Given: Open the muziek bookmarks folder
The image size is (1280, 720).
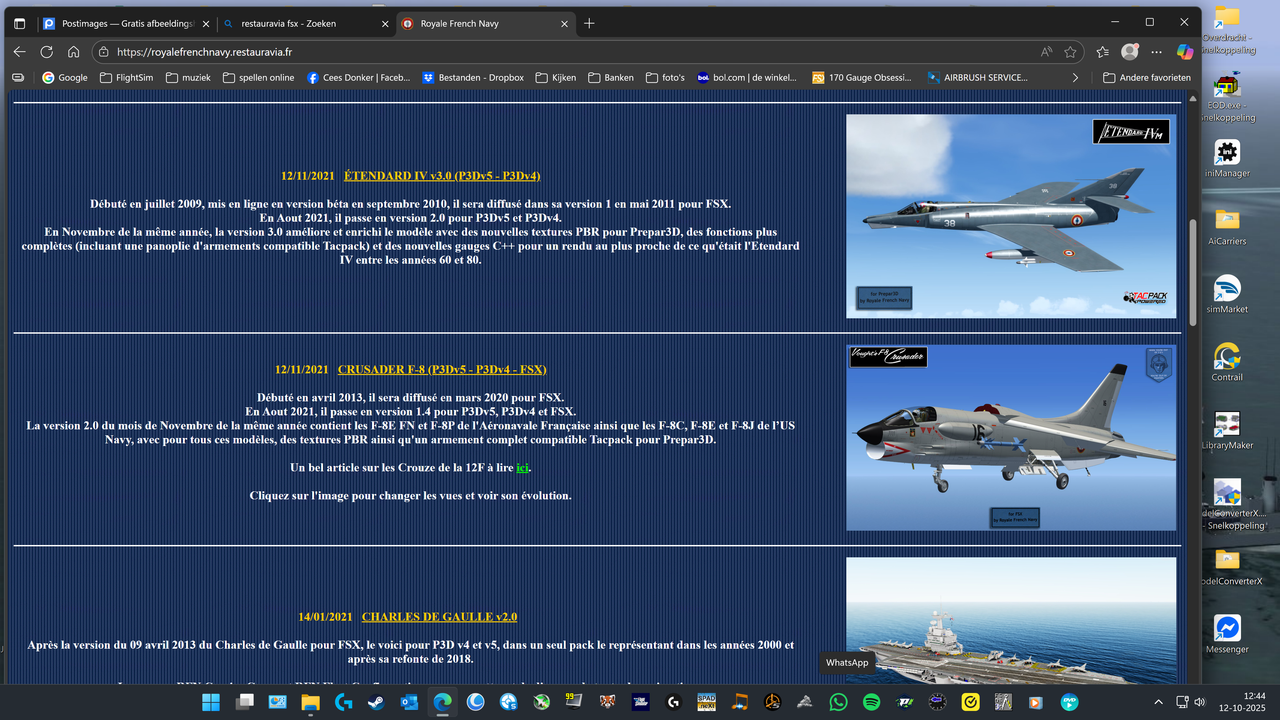Looking at the screenshot, I should coord(188,77).
